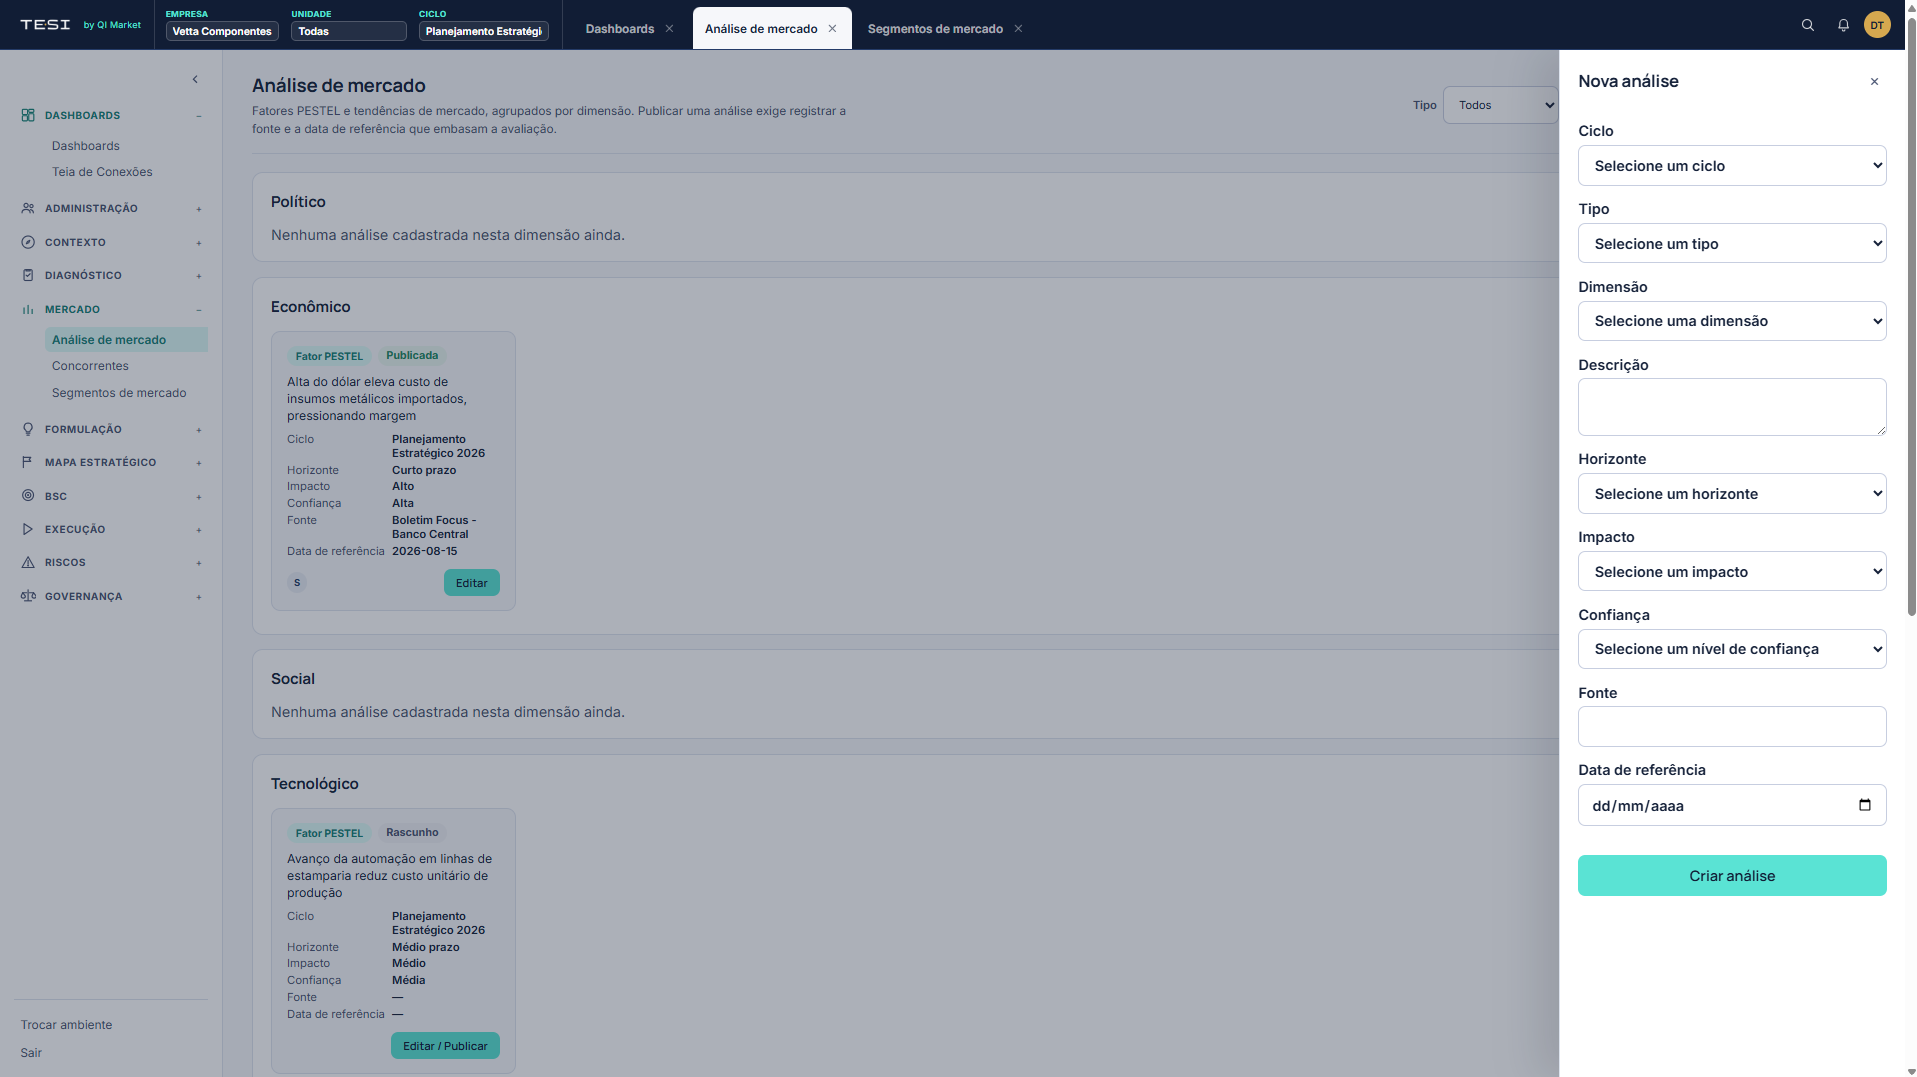Switch to the Segmentos de mercado tab
Screen dimensions: 1917x1077
pyautogui.click(x=935, y=29)
